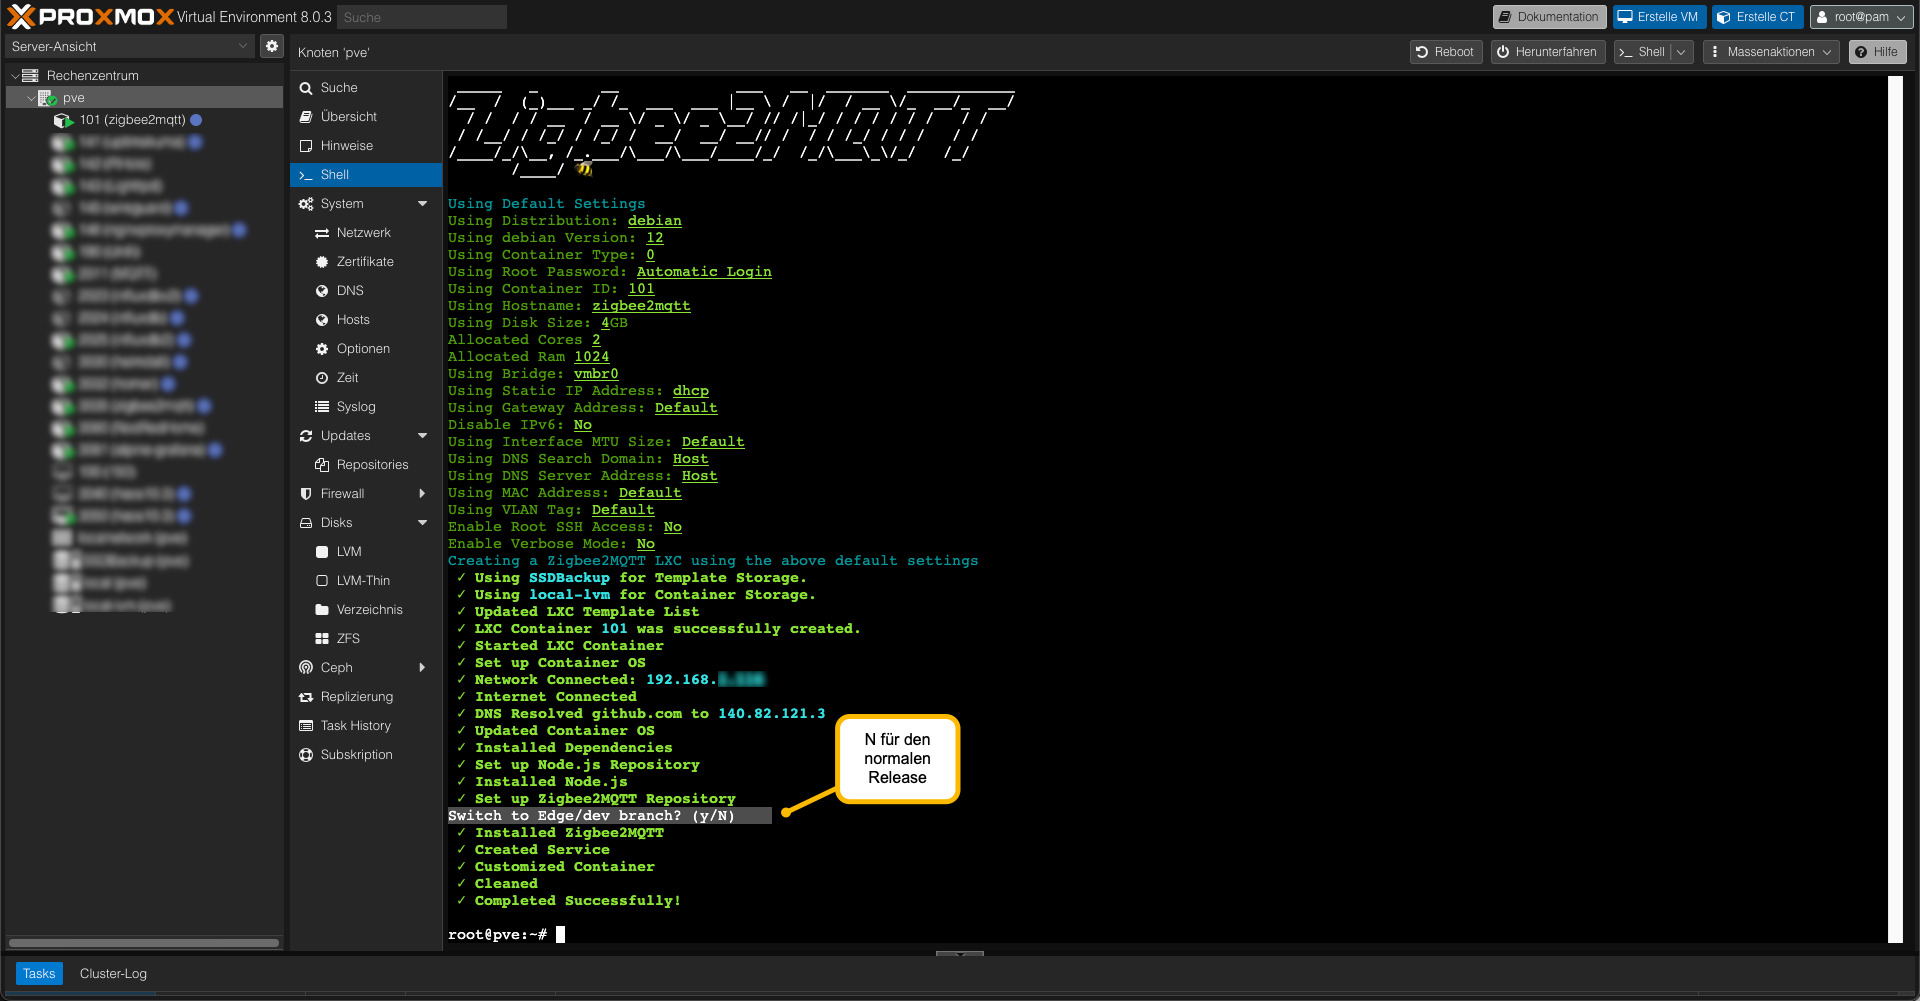Image resolution: width=1920 pixels, height=1001 pixels.
Task: Click inside the Suche search field
Action: [x=421, y=16]
